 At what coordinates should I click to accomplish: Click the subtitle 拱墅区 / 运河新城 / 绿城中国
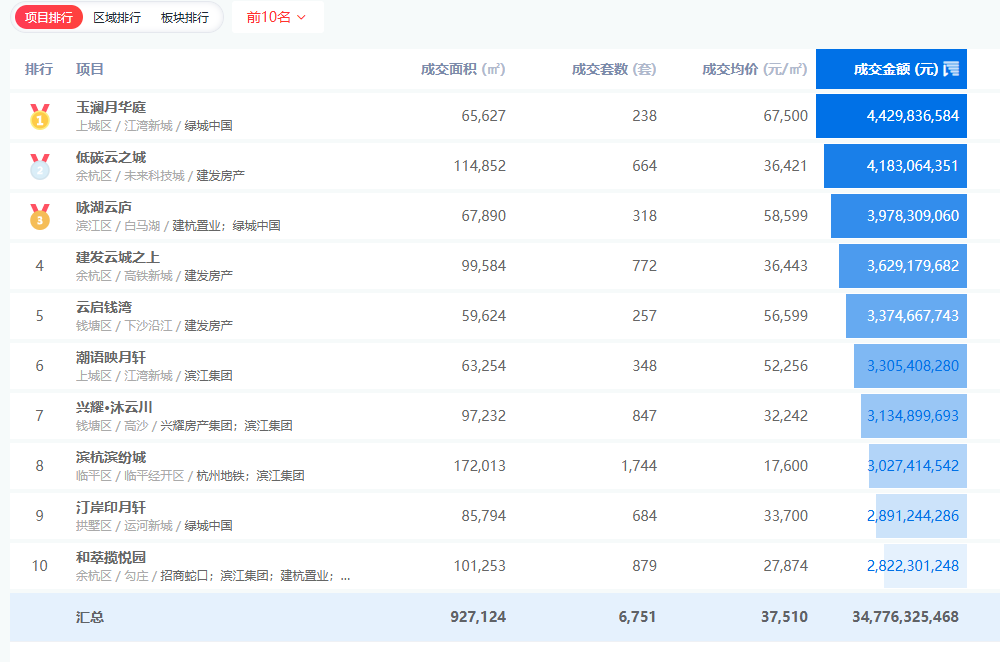pos(154,526)
